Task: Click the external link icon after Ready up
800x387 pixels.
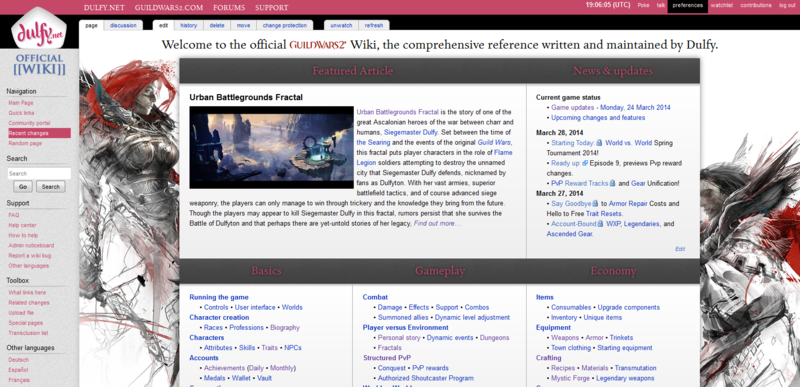Action: (x=585, y=164)
